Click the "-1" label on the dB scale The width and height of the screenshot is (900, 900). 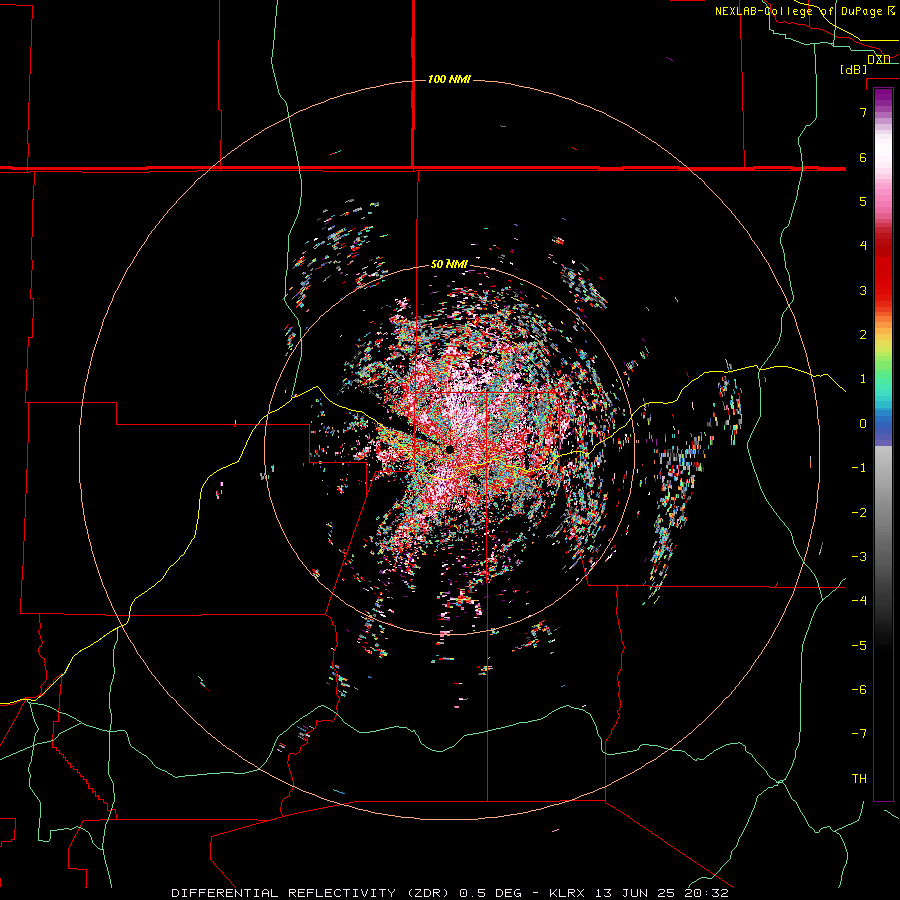(x=859, y=468)
